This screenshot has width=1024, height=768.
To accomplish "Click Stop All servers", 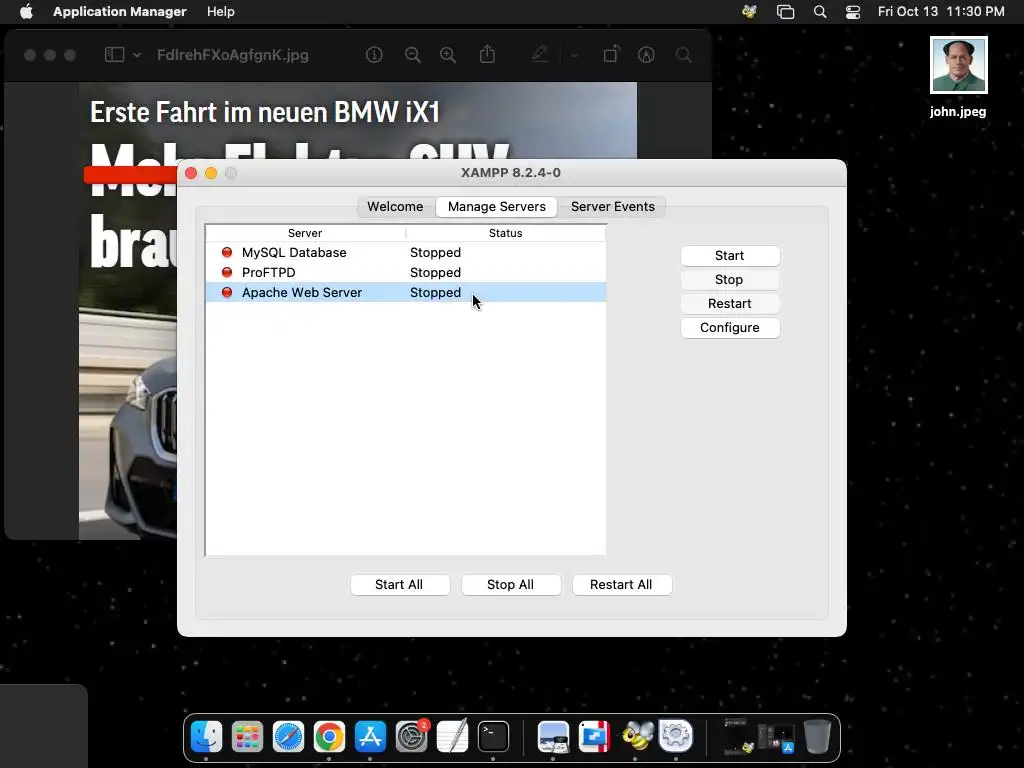I will [x=511, y=584].
